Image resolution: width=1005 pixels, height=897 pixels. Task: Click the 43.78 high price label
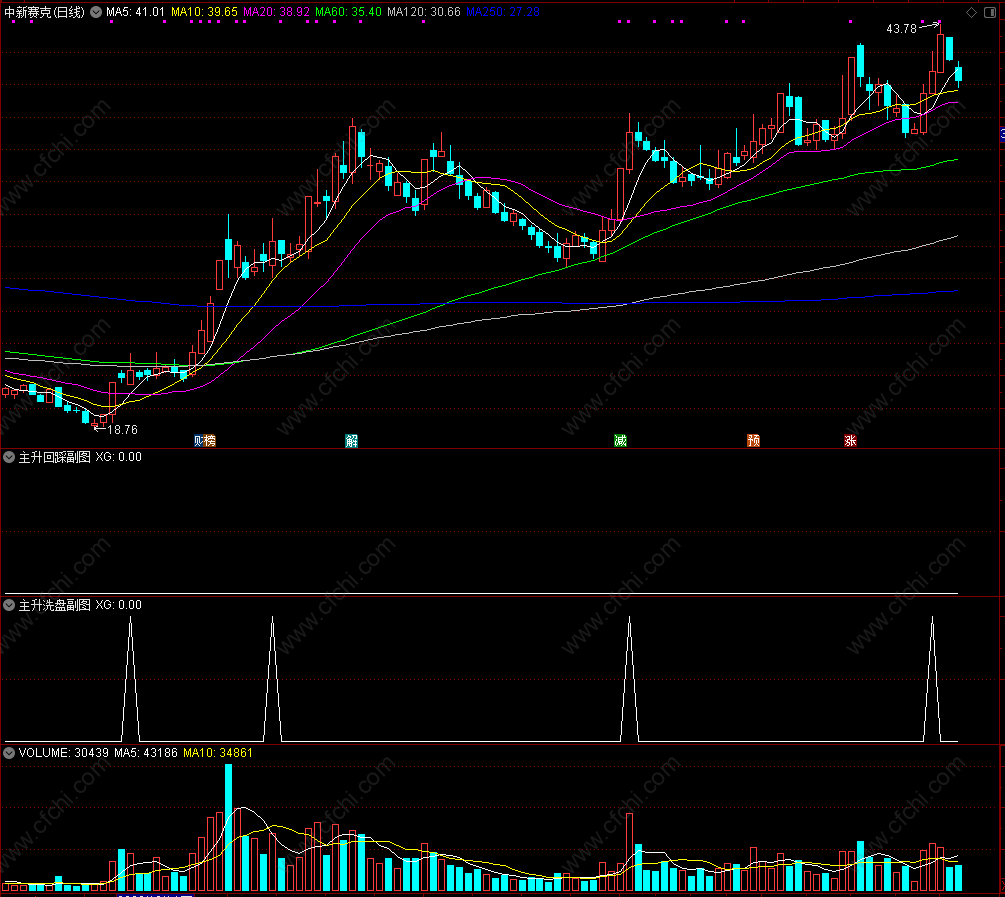pyautogui.click(x=901, y=29)
